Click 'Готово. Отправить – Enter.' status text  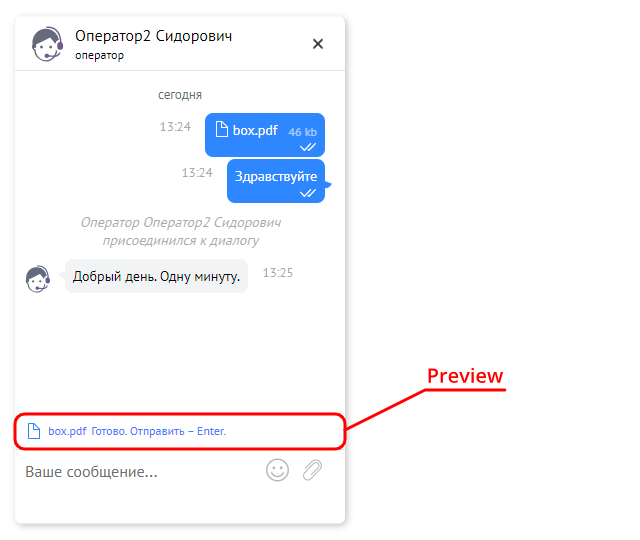pos(158,431)
